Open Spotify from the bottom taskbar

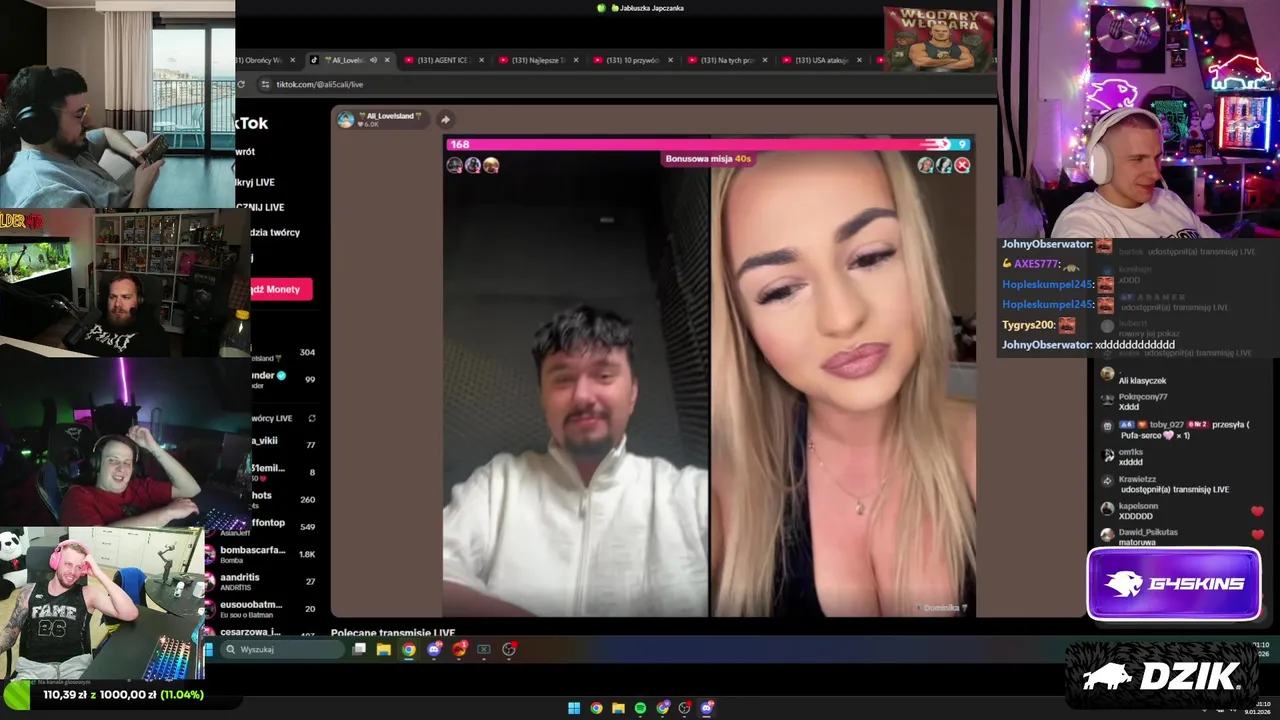click(640, 708)
